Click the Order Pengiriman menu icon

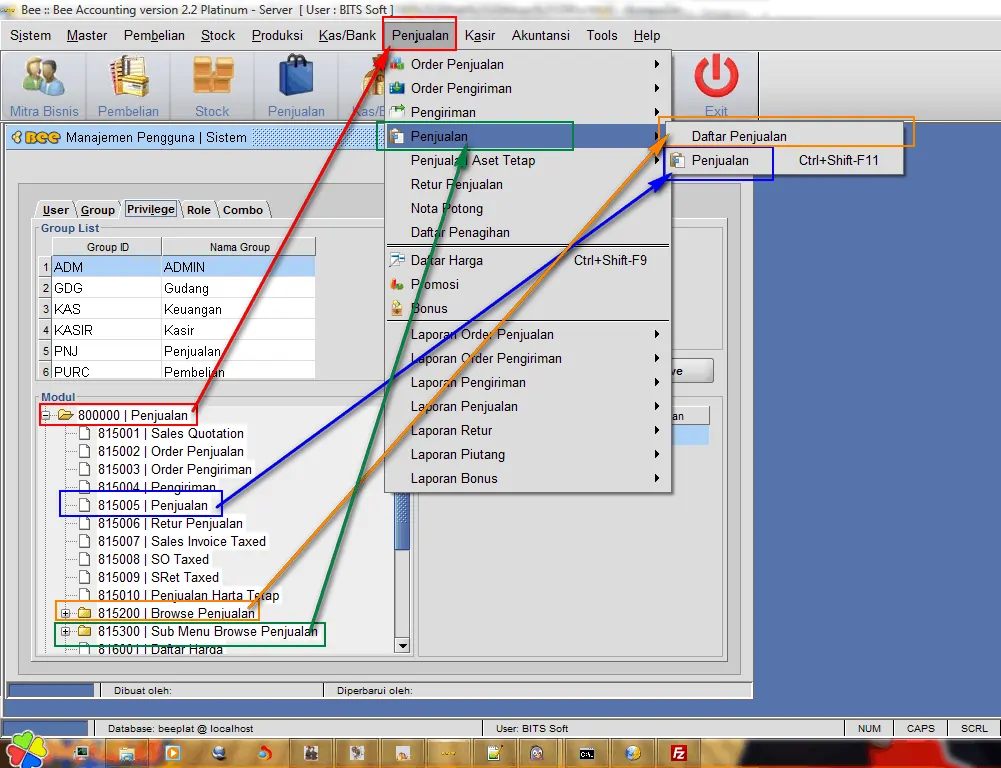(397, 88)
